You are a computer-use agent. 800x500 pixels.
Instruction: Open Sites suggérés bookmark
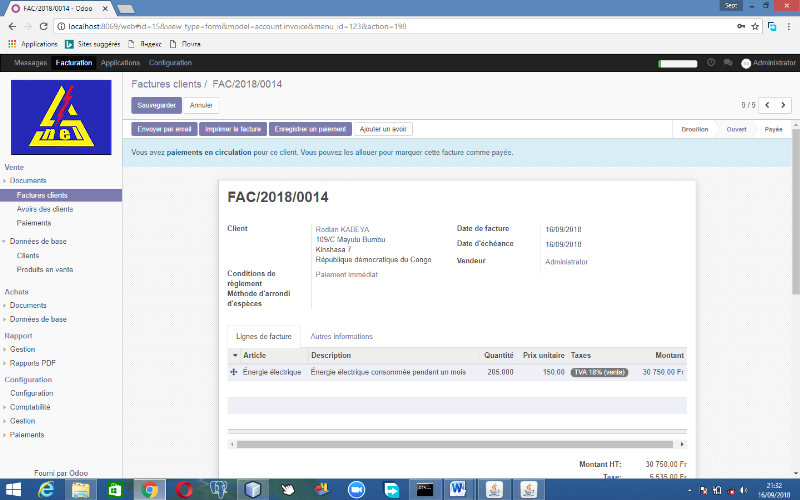pos(93,44)
